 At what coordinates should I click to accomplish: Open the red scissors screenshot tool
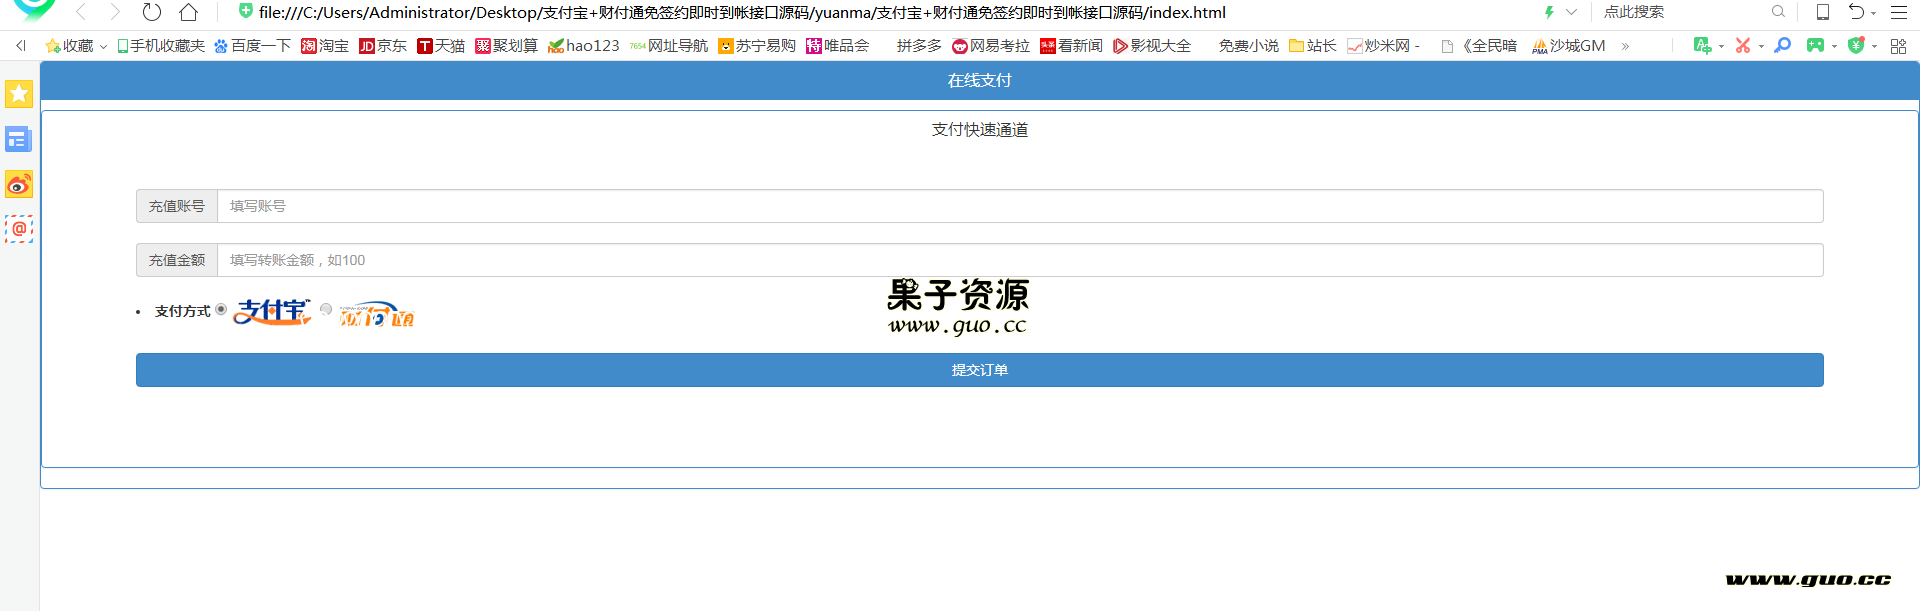click(x=1743, y=45)
